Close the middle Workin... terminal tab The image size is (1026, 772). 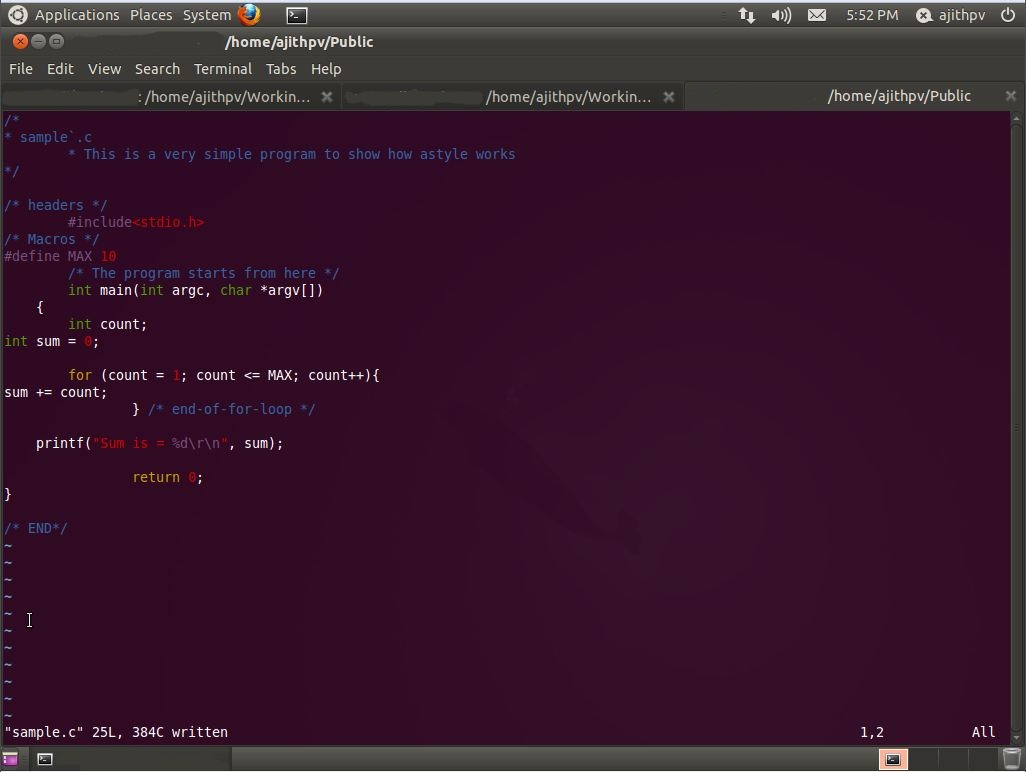click(669, 96)
